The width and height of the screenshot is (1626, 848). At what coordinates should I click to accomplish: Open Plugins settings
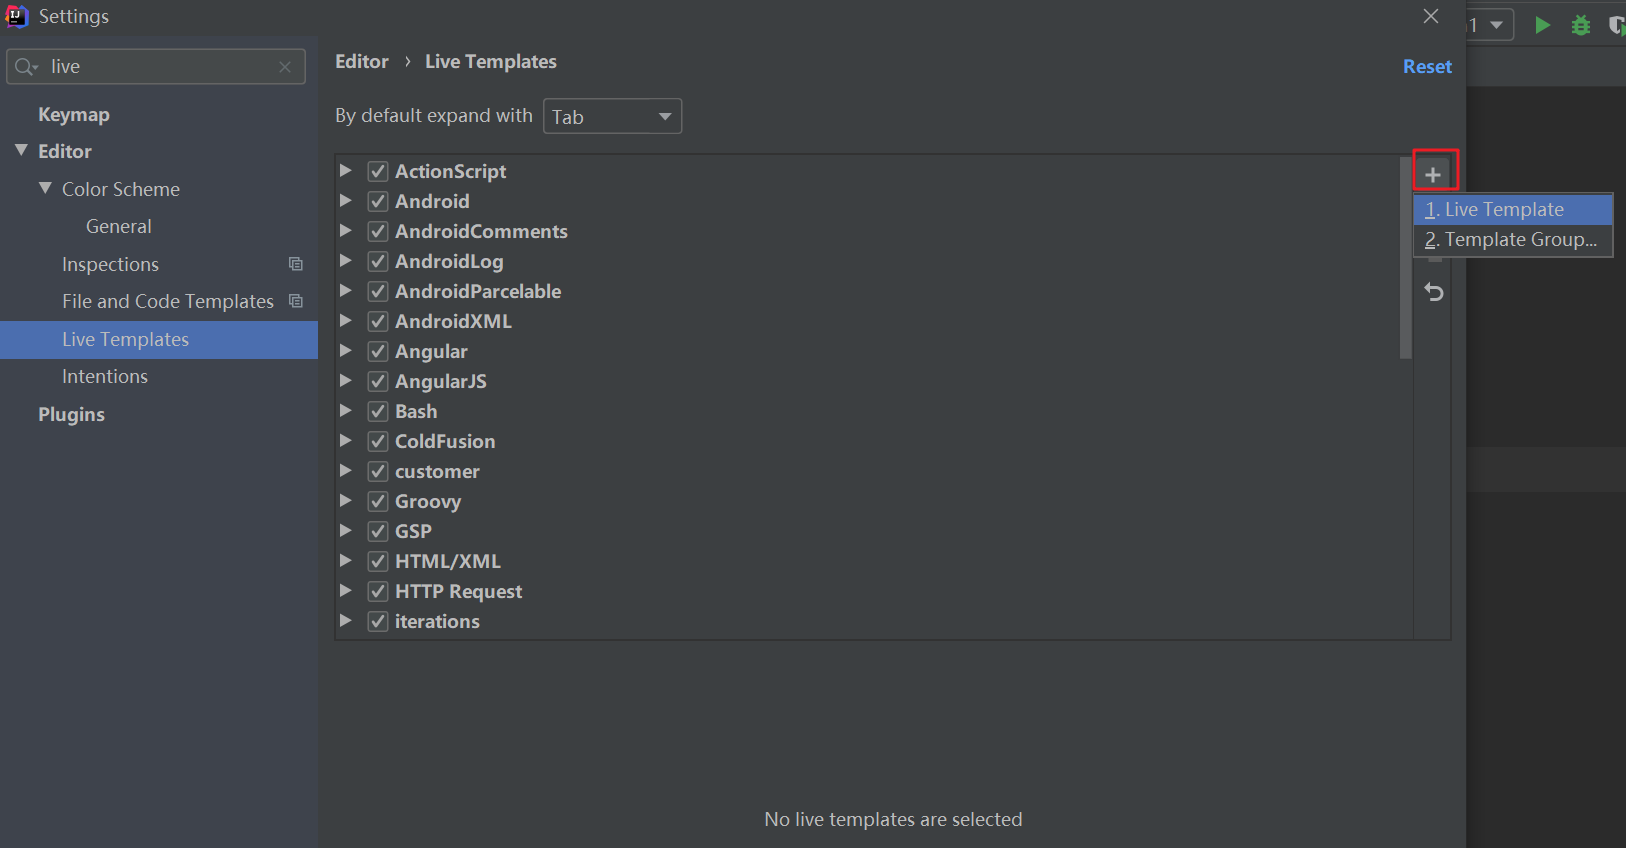coord(71,415)
